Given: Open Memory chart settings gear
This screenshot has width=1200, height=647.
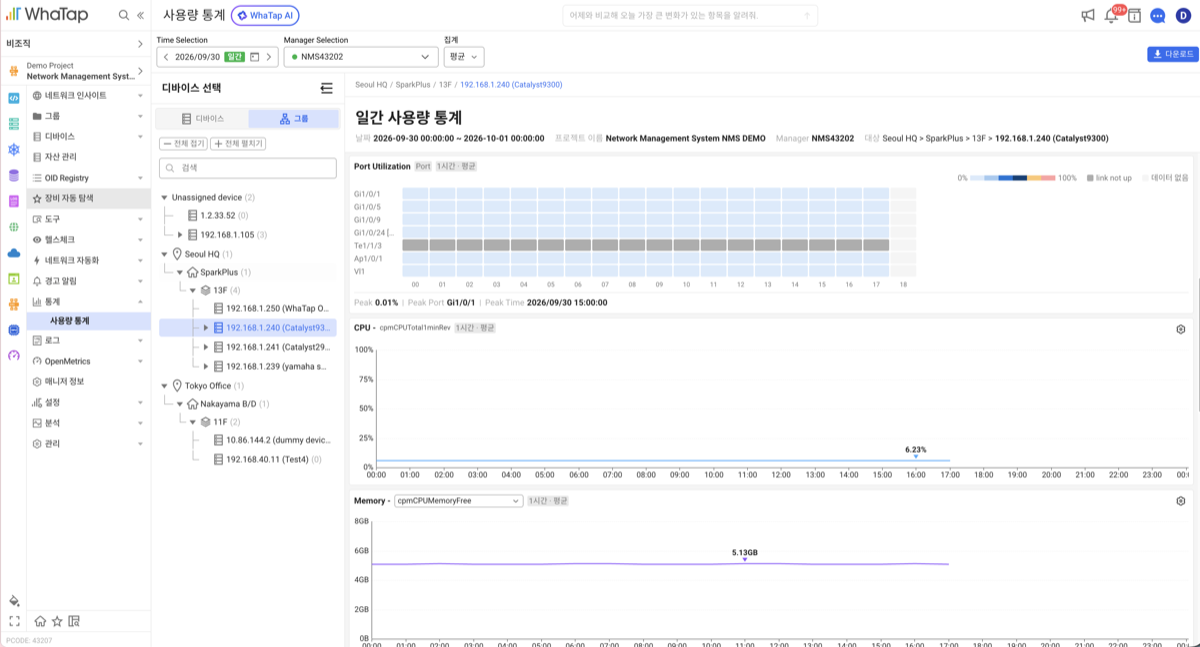Looking at the screenshot, I should [1181, 501].
